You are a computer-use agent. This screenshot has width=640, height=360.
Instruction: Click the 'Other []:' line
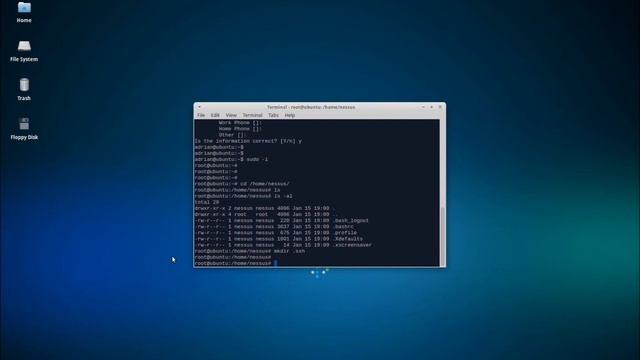pyautogui.click(x=233, y=135)
